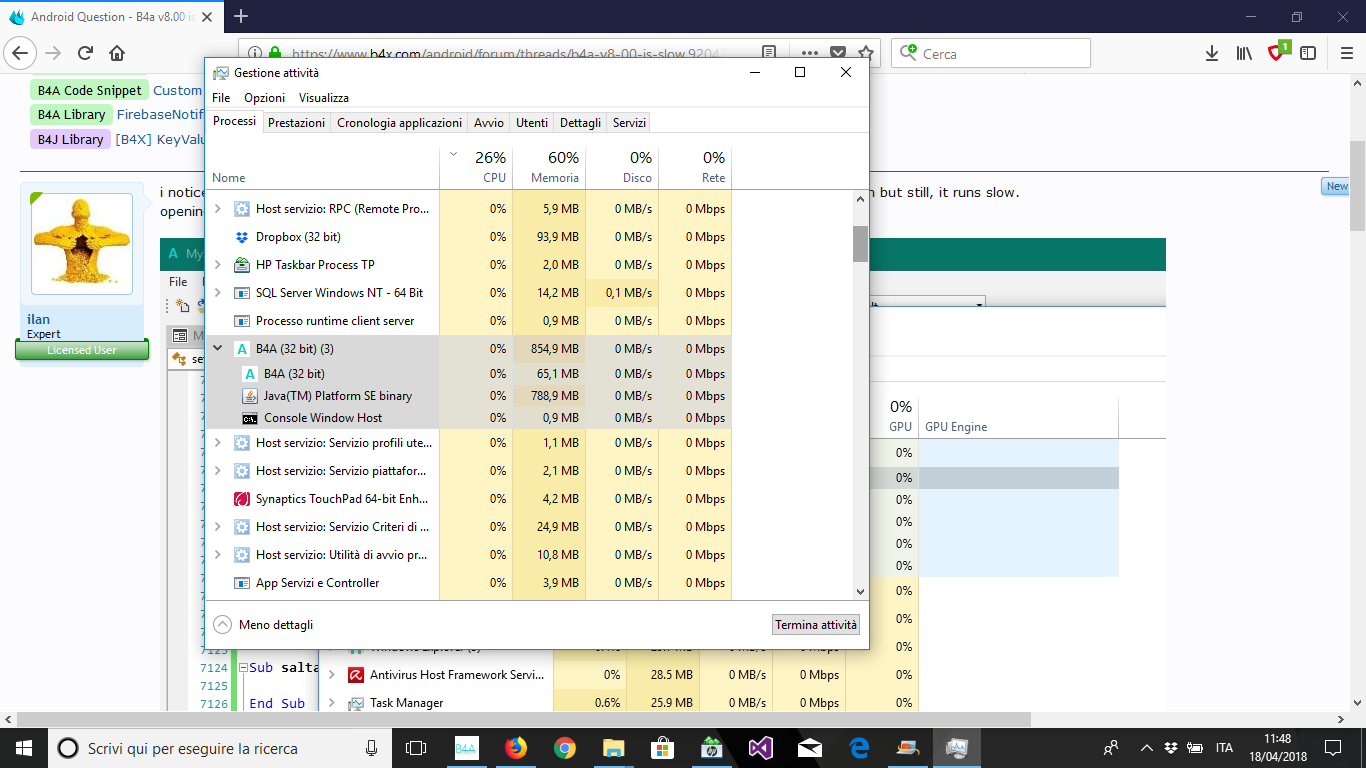Open the Firefox Library icon

[x=1242, y=53]
